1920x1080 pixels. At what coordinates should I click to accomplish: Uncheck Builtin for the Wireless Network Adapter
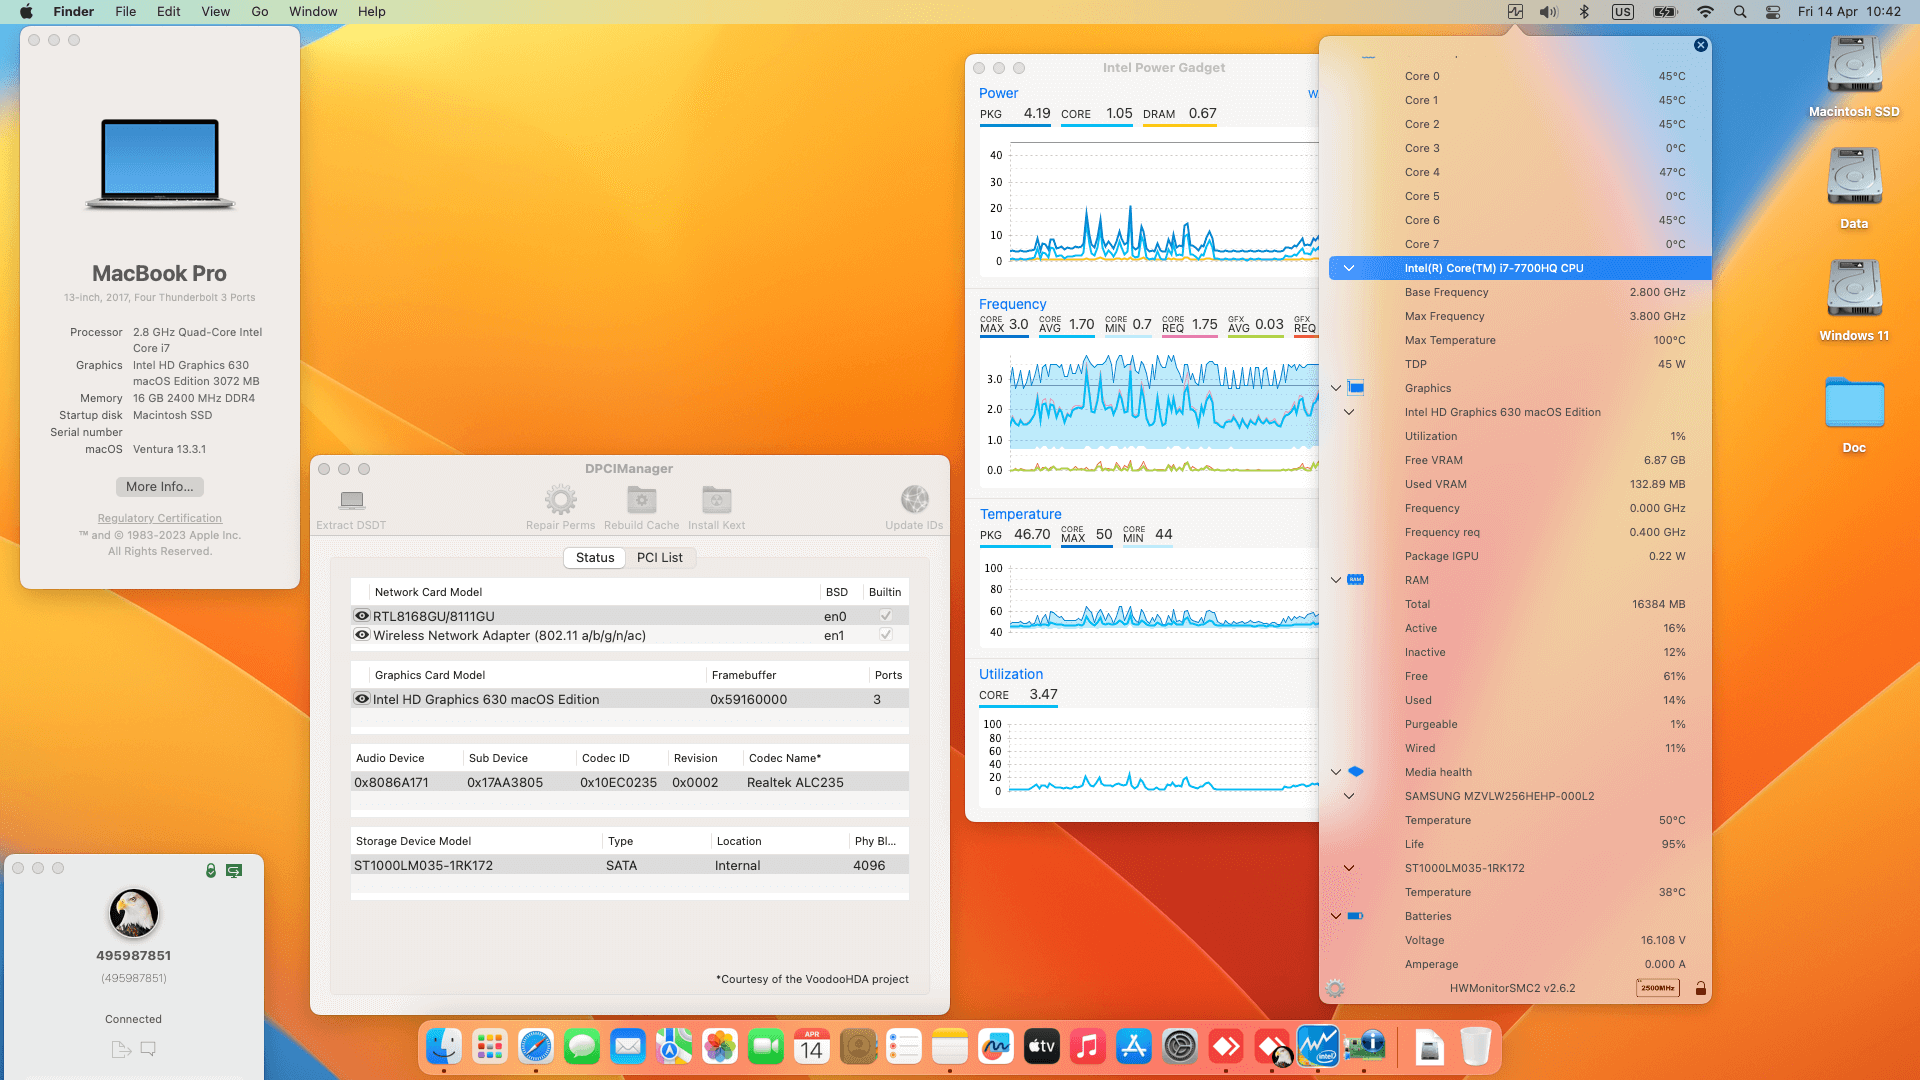tap(884, 635)
